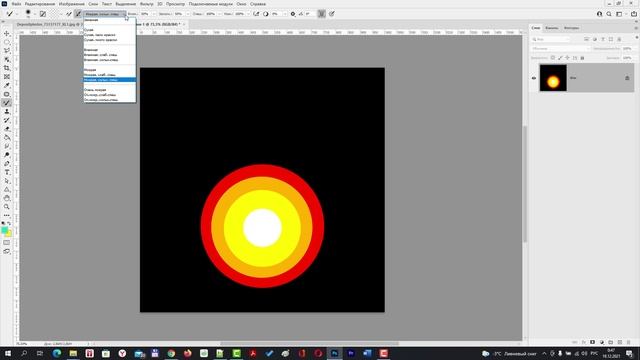Screen dimensions: 640x360
Task: Filter layers by pixel layers icon
Action: click(587, 39)
